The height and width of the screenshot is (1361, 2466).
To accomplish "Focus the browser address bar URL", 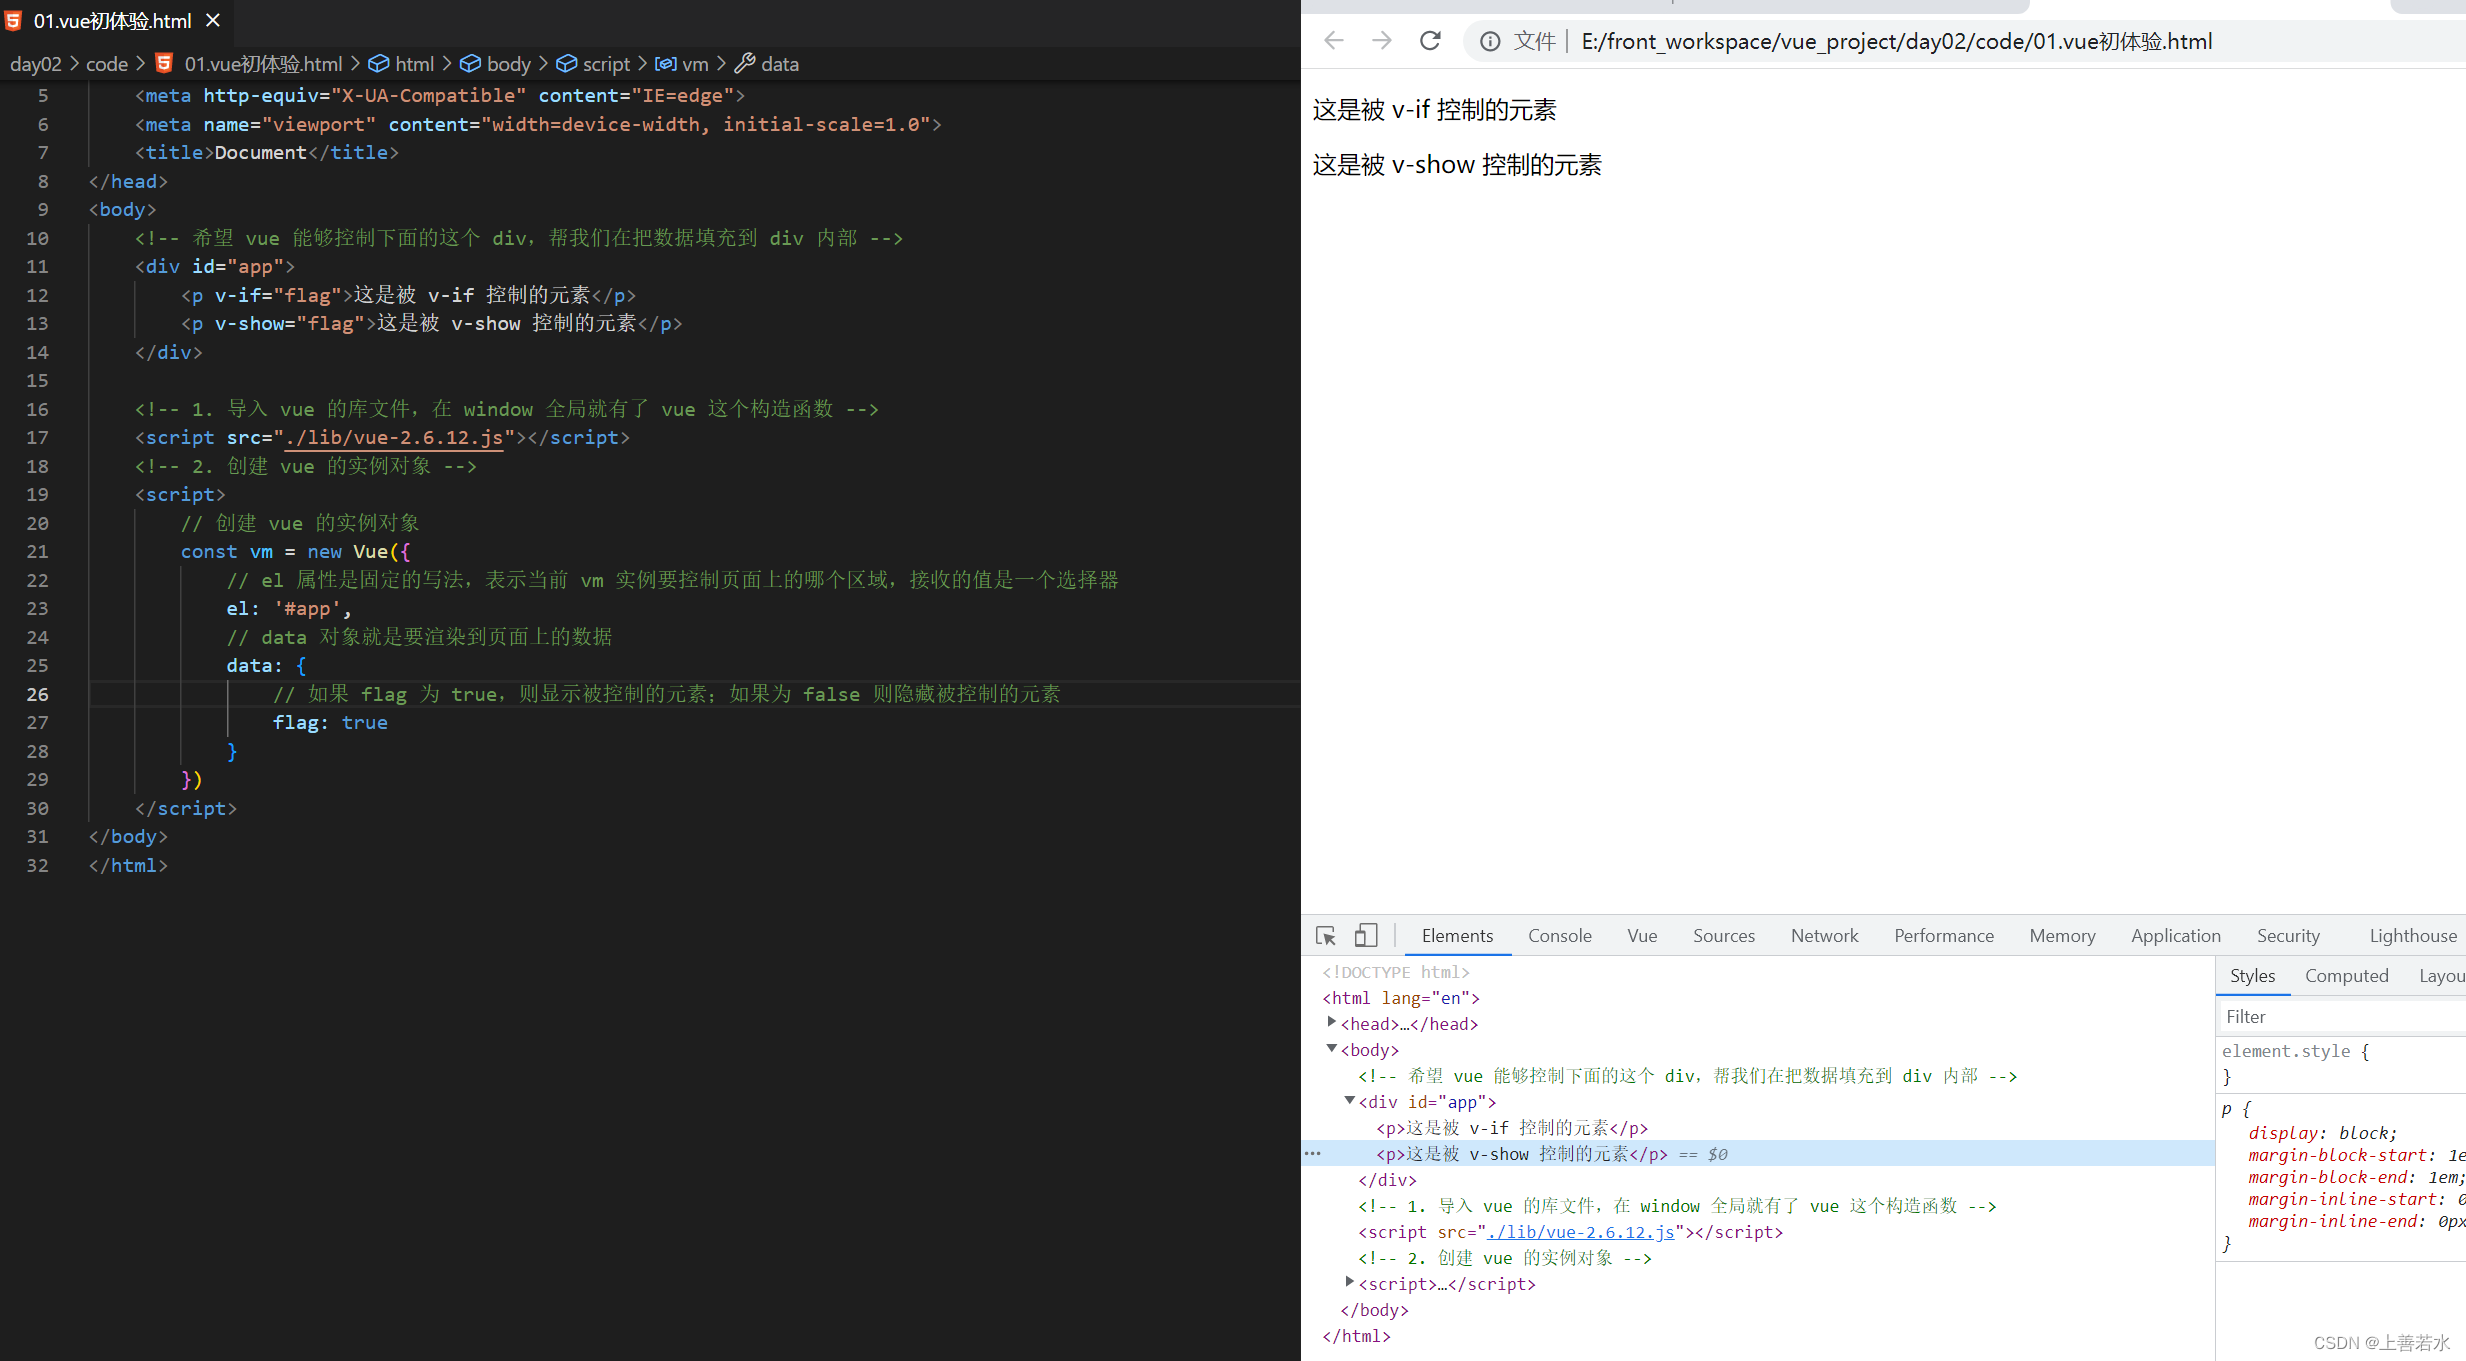I will pyautogui.click(x=1896, y=41).
